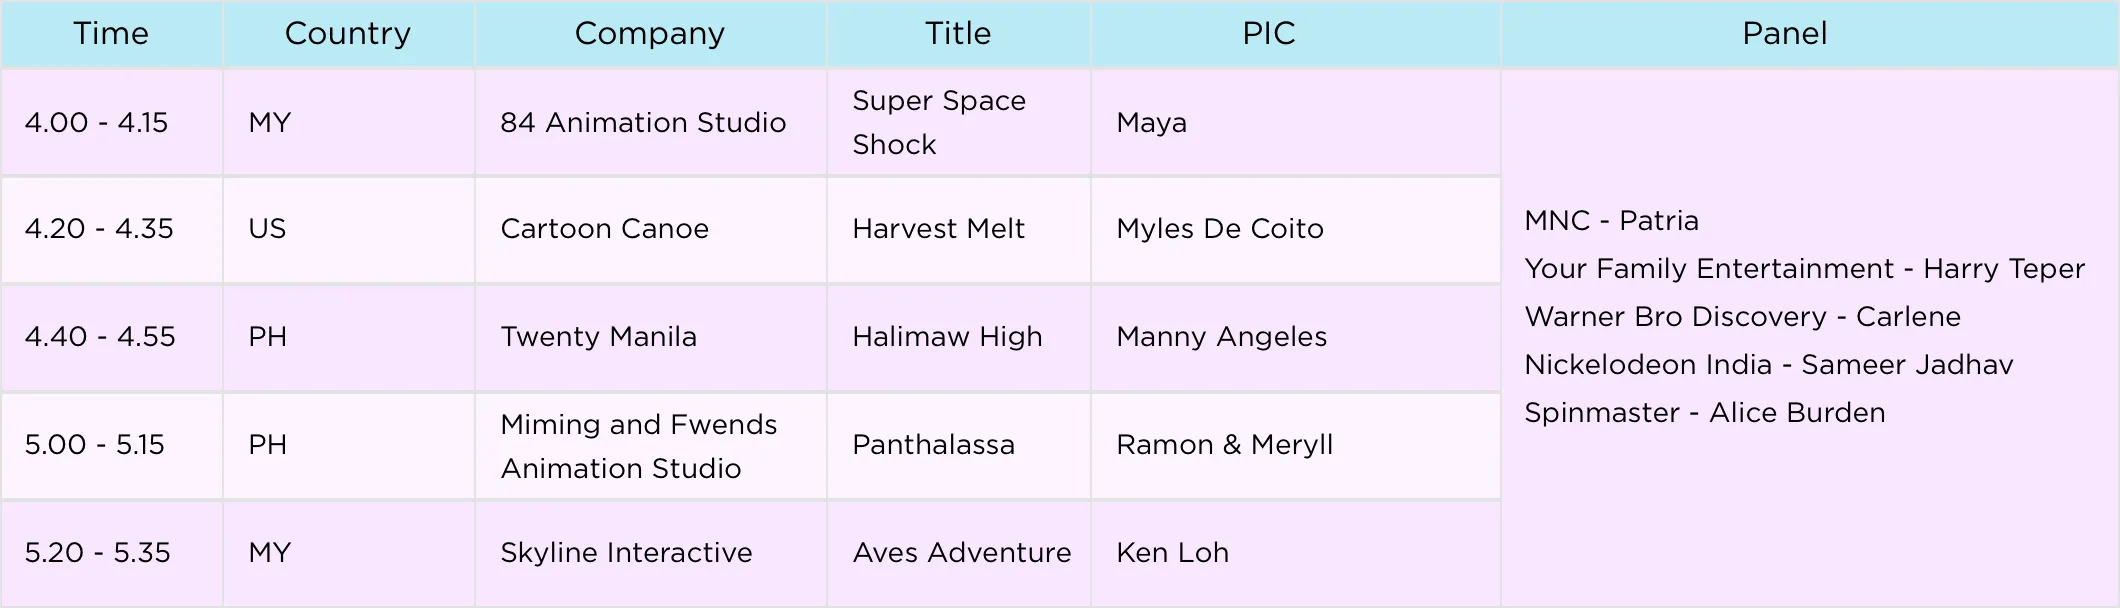The height and width of the screenshot is (608, 2120).
Task: Click Miming and Fwends Animation Studio
Action: coord(638,446)
